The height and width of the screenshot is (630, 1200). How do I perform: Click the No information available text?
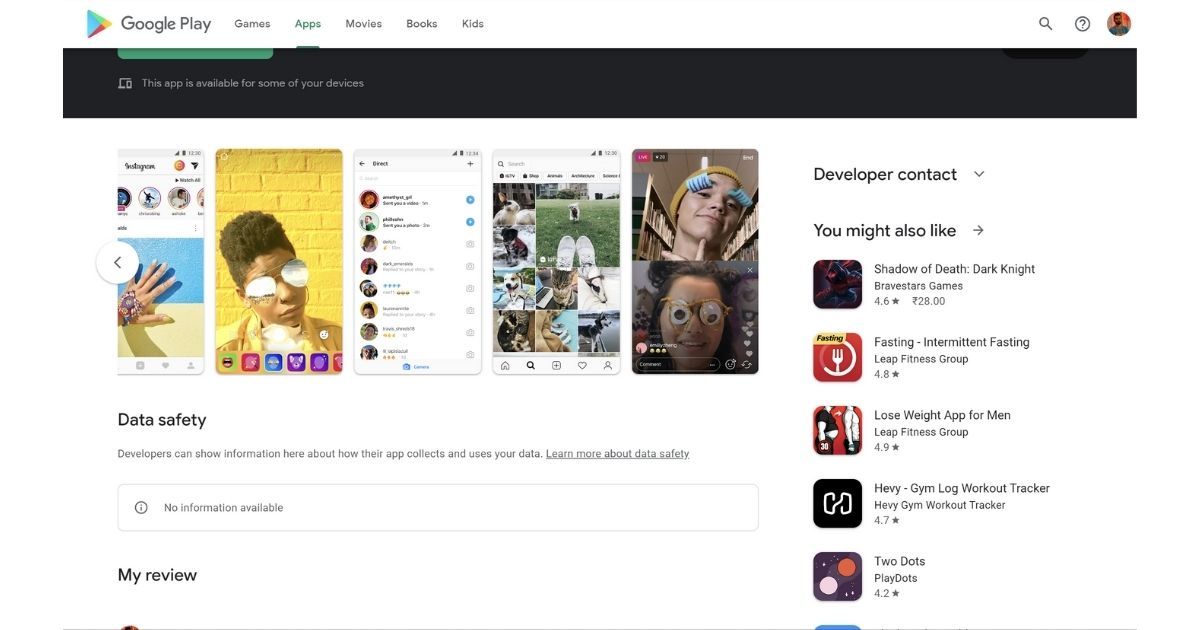coord(224,508)
